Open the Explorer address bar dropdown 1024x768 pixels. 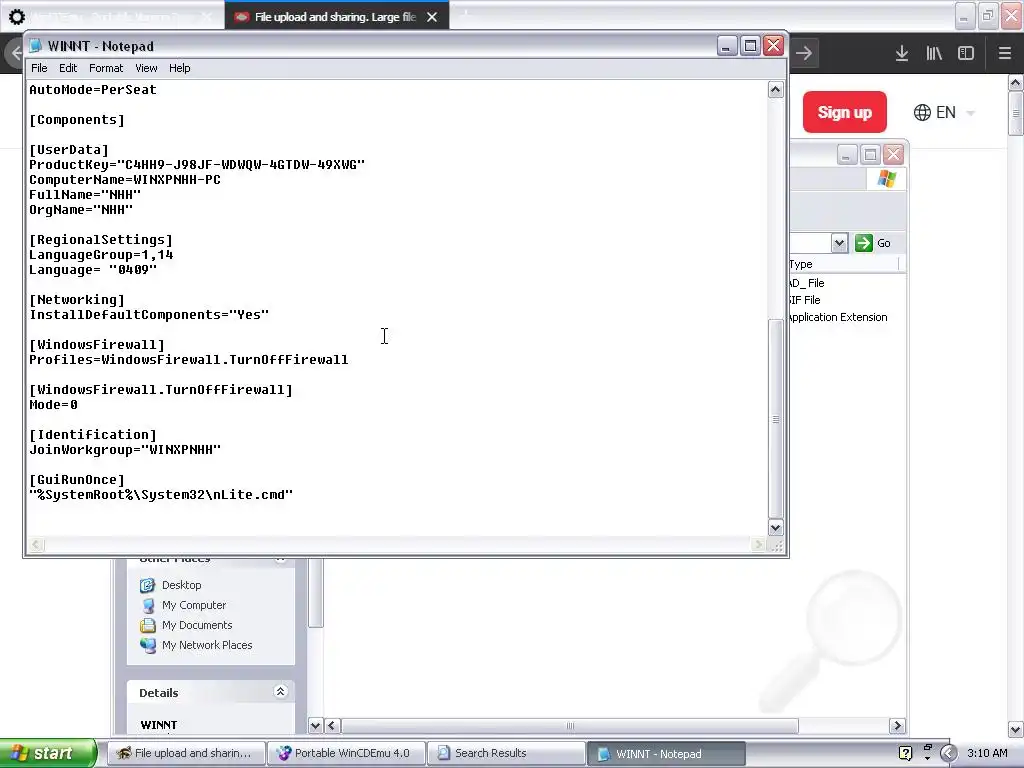pos(839,243)
